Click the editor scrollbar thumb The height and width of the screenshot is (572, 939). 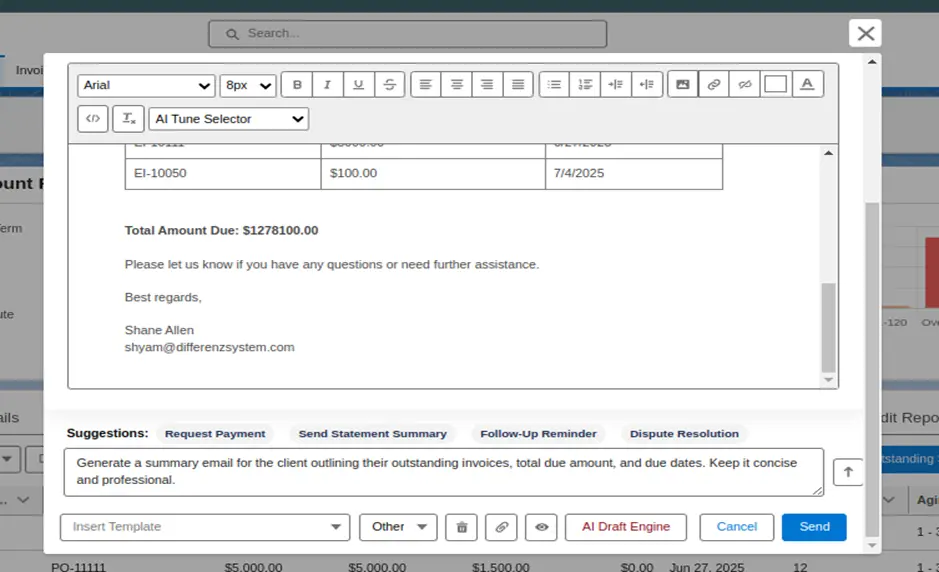828,327
